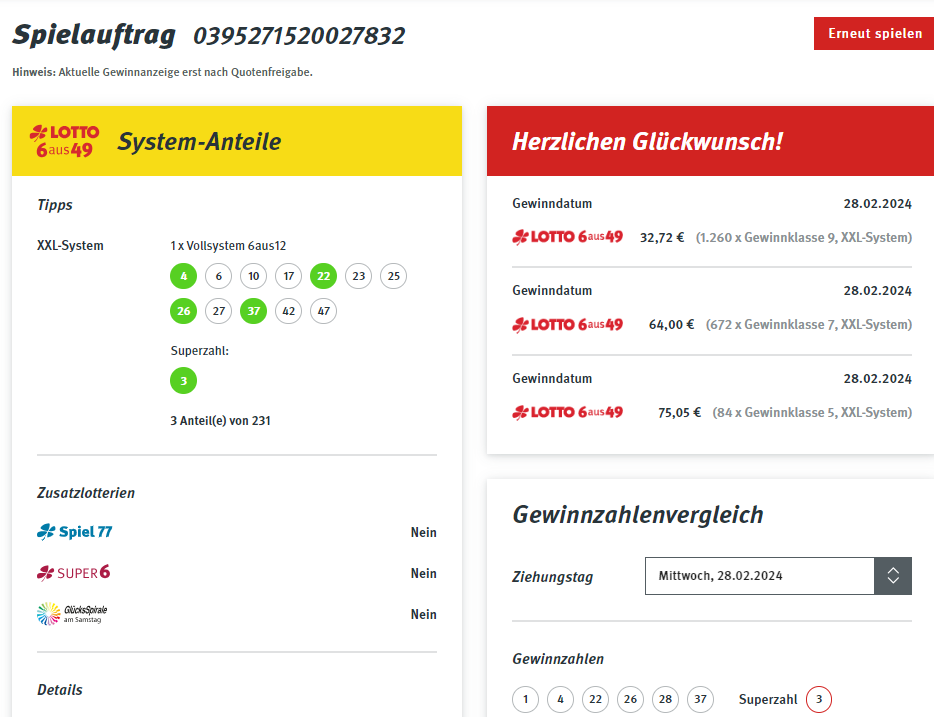
Task: Click the '32,72 €' win amount
Action: (662, 238)
